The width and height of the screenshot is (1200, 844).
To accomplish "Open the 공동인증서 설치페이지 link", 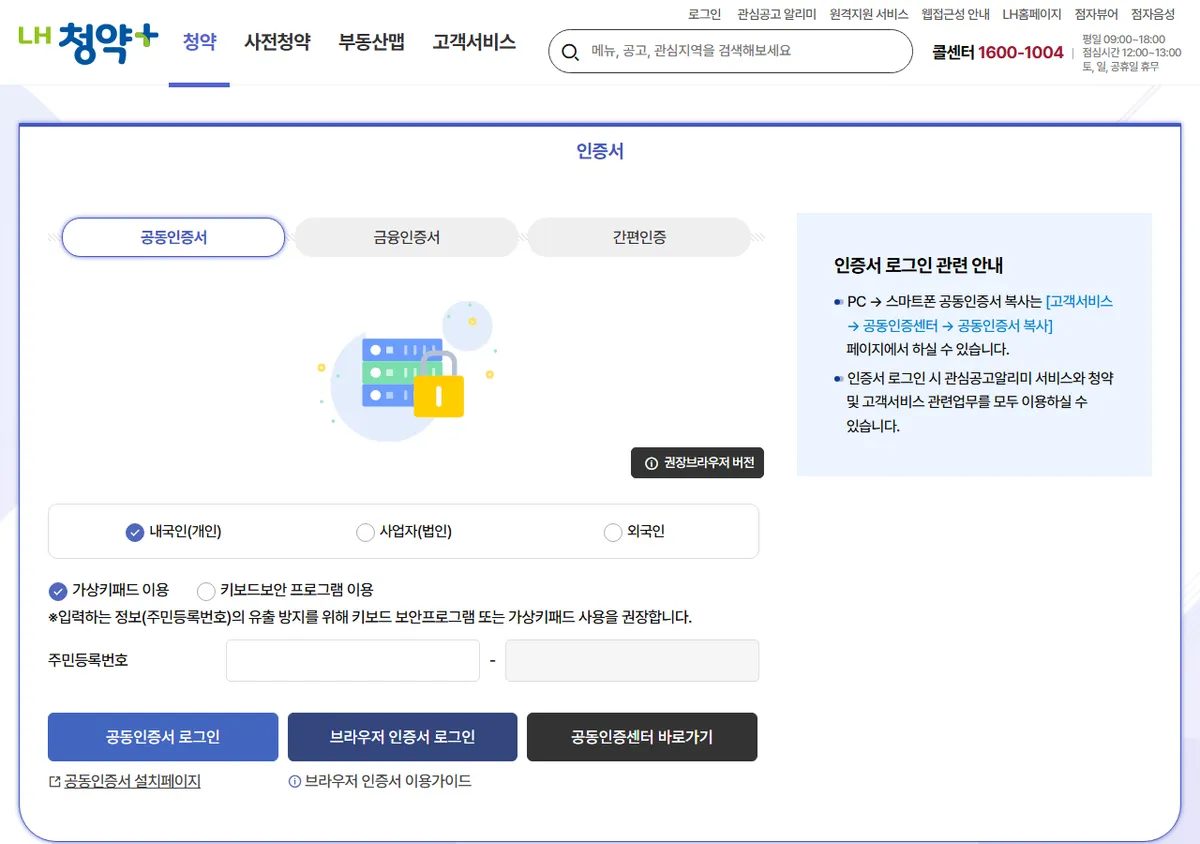I will click(x=132, y=781).
